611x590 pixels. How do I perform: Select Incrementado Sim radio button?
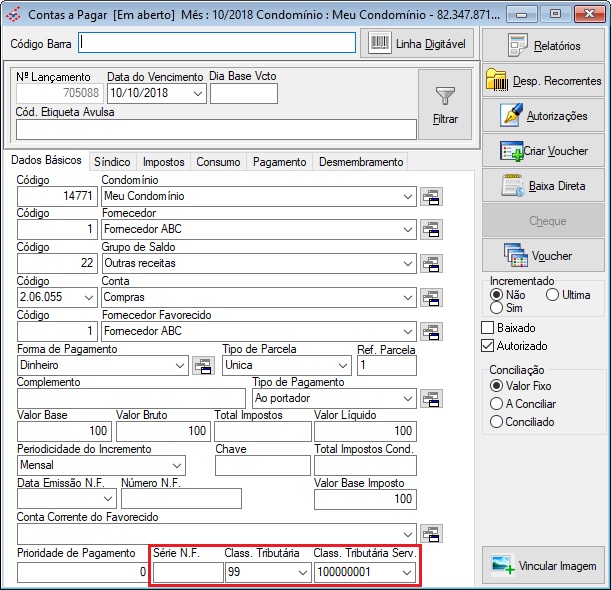496,308
